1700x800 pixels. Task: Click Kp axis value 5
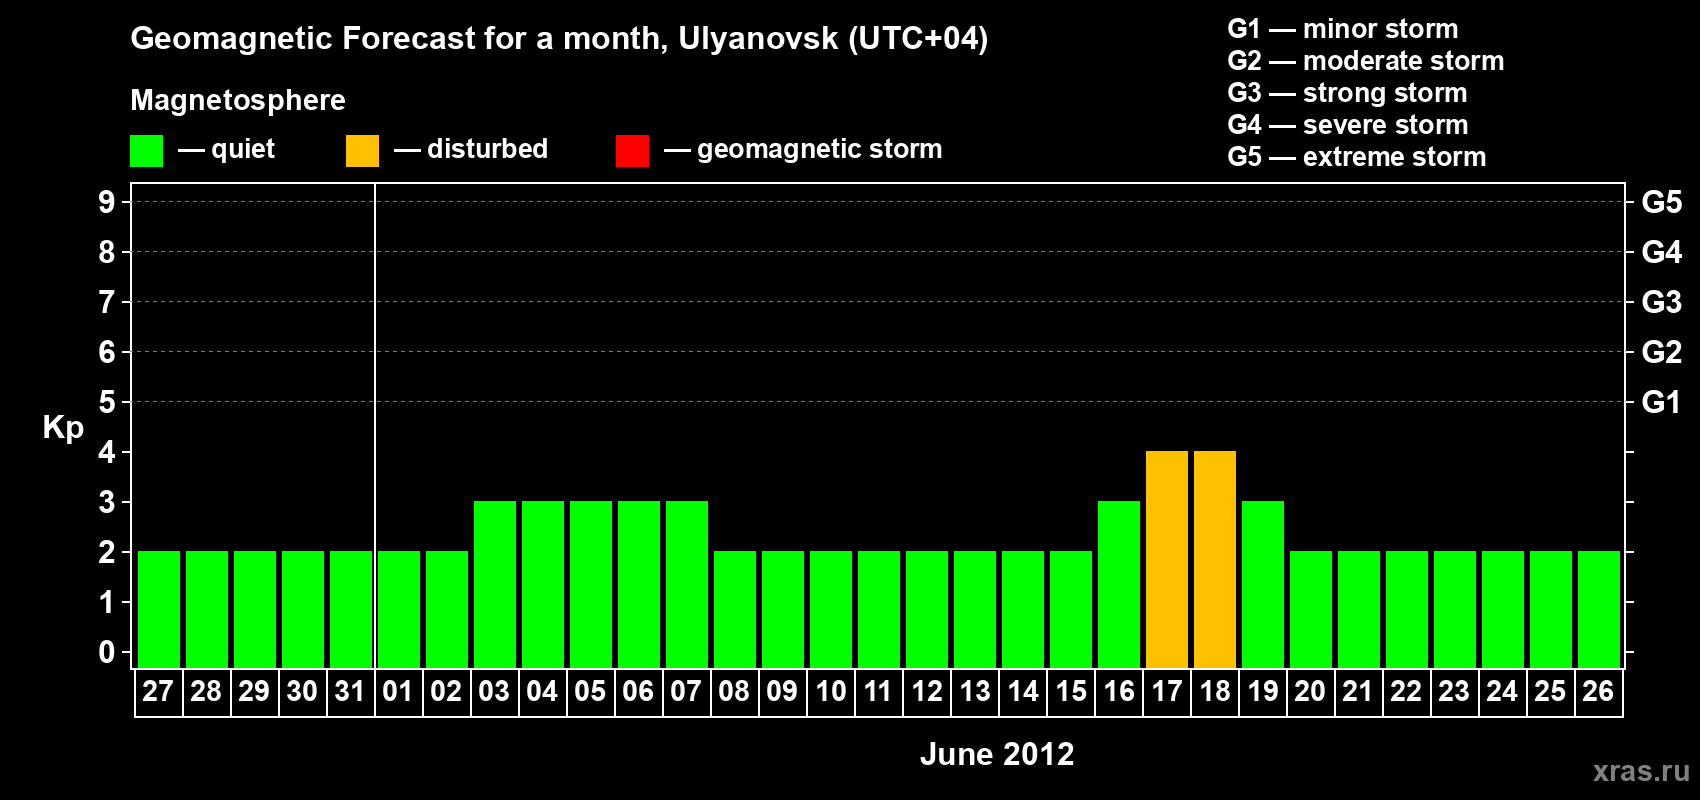107,402
